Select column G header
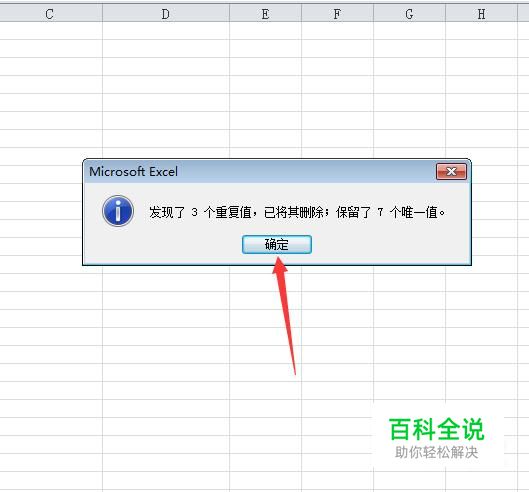The image size is (529, 492). point(410,14)
